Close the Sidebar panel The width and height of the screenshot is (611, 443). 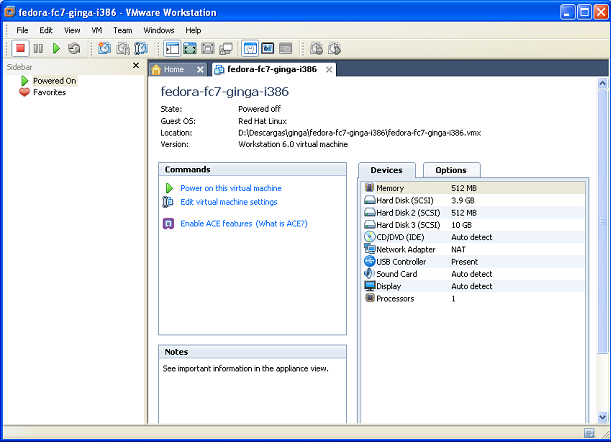[x=136, y=65]
